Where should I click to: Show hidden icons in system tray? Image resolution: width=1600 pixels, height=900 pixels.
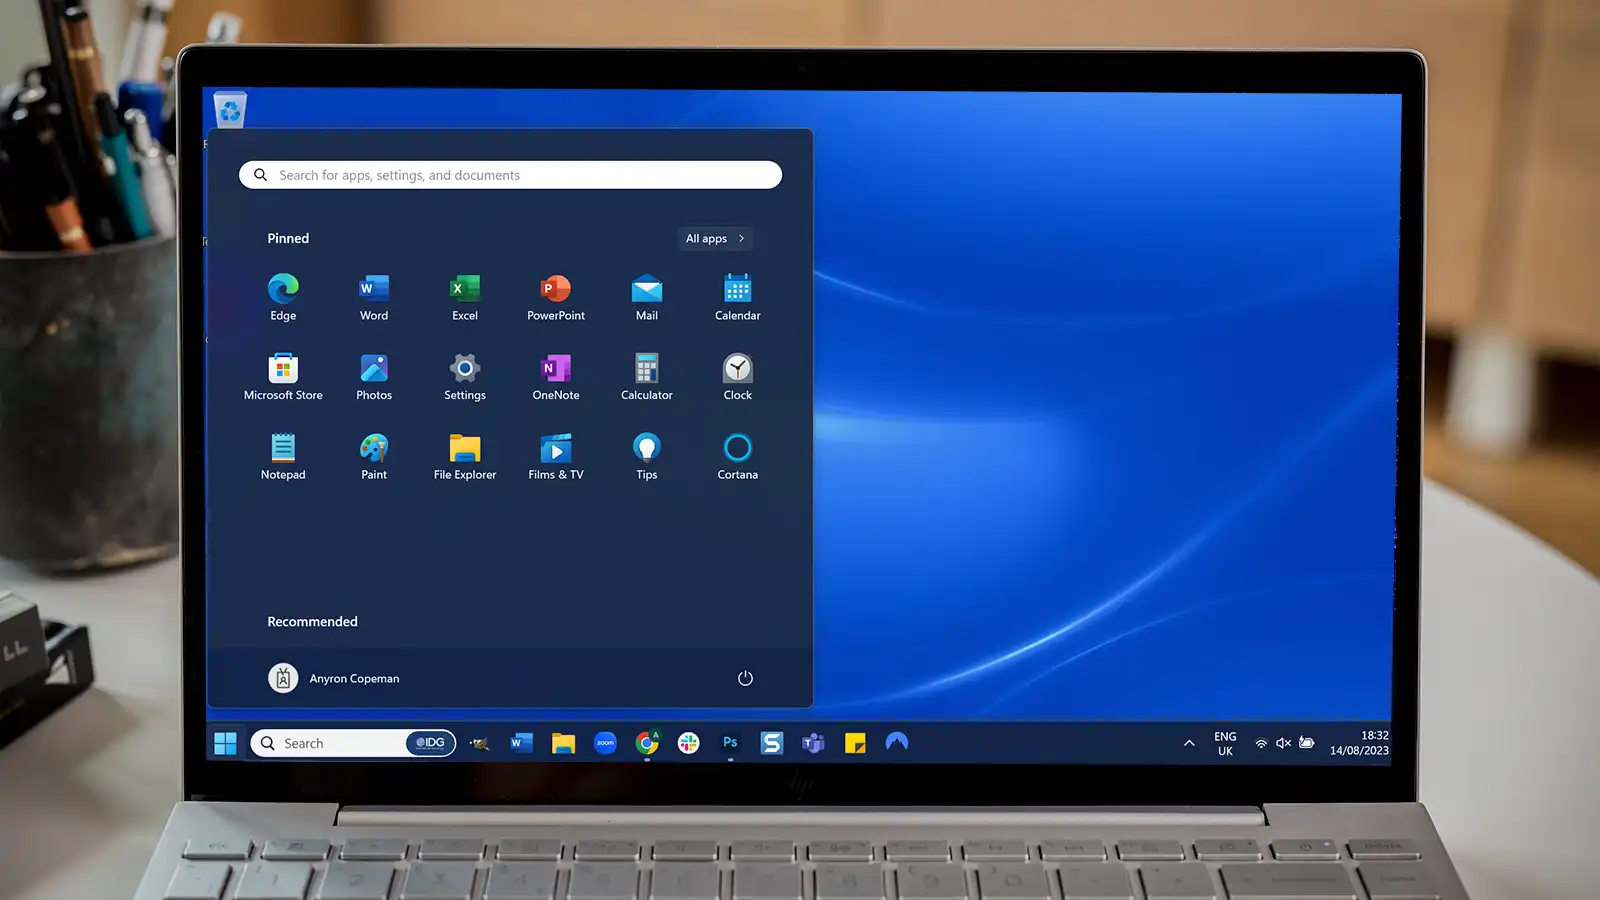click(1189, 743)
